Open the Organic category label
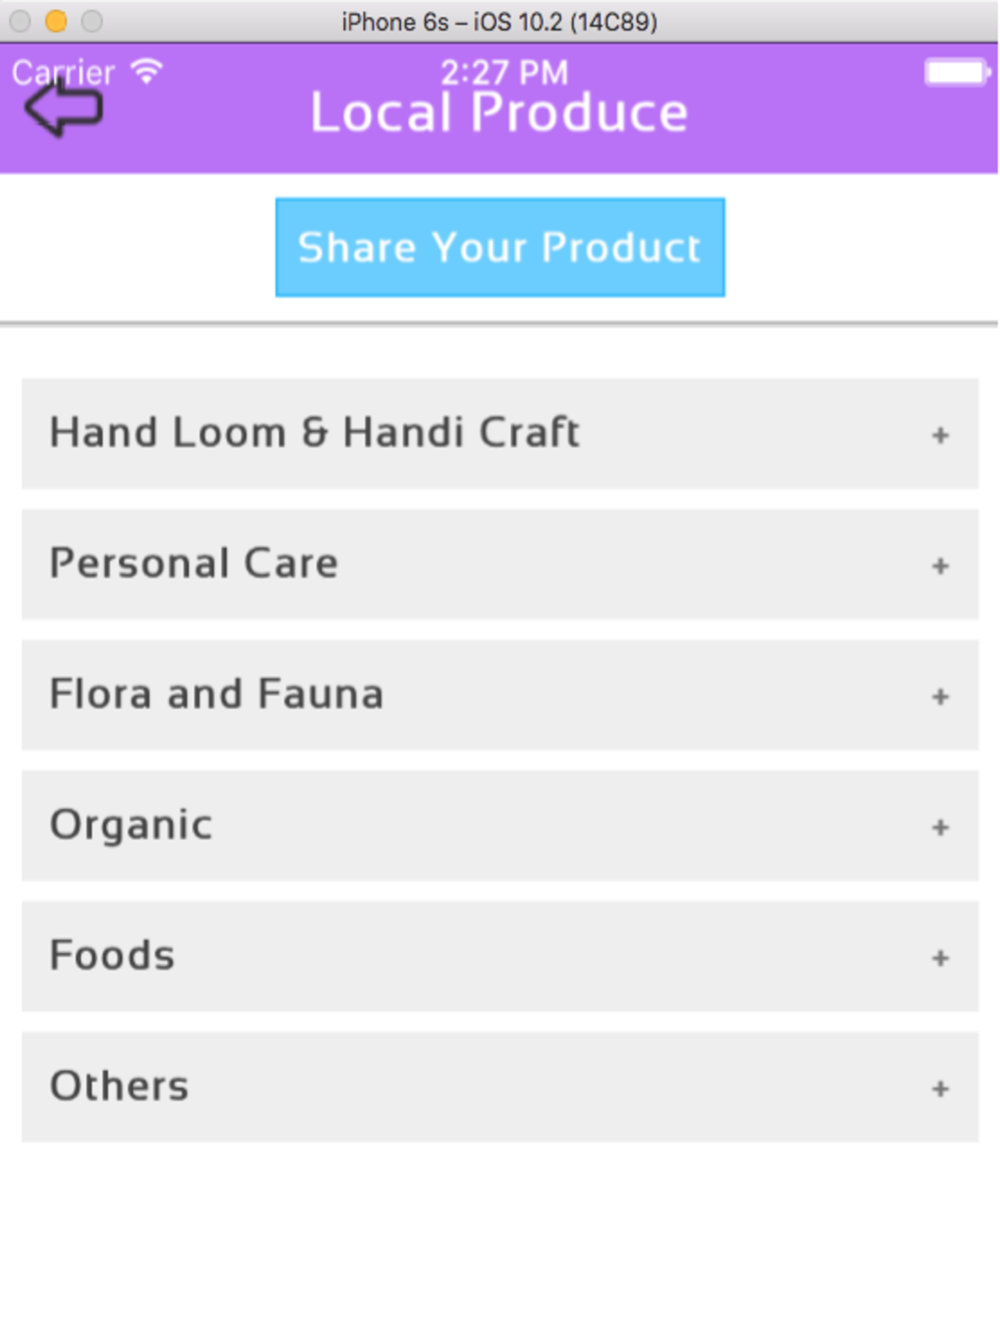 [x=131, y=826]
